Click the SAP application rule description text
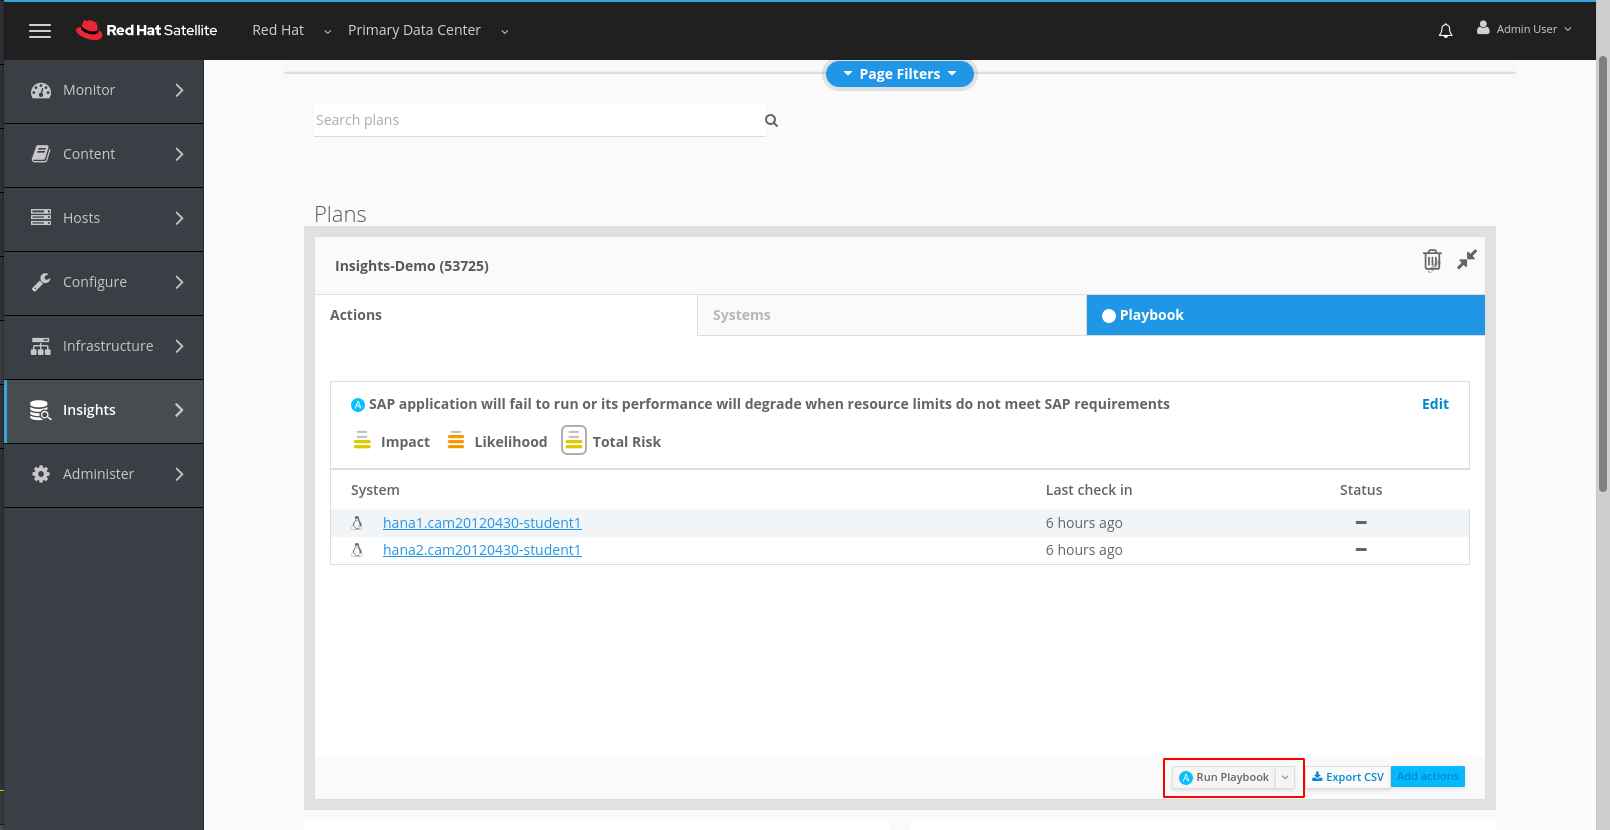Viewport: 1610px width, 830px height. pyautogui.click(x=769, y=404)
